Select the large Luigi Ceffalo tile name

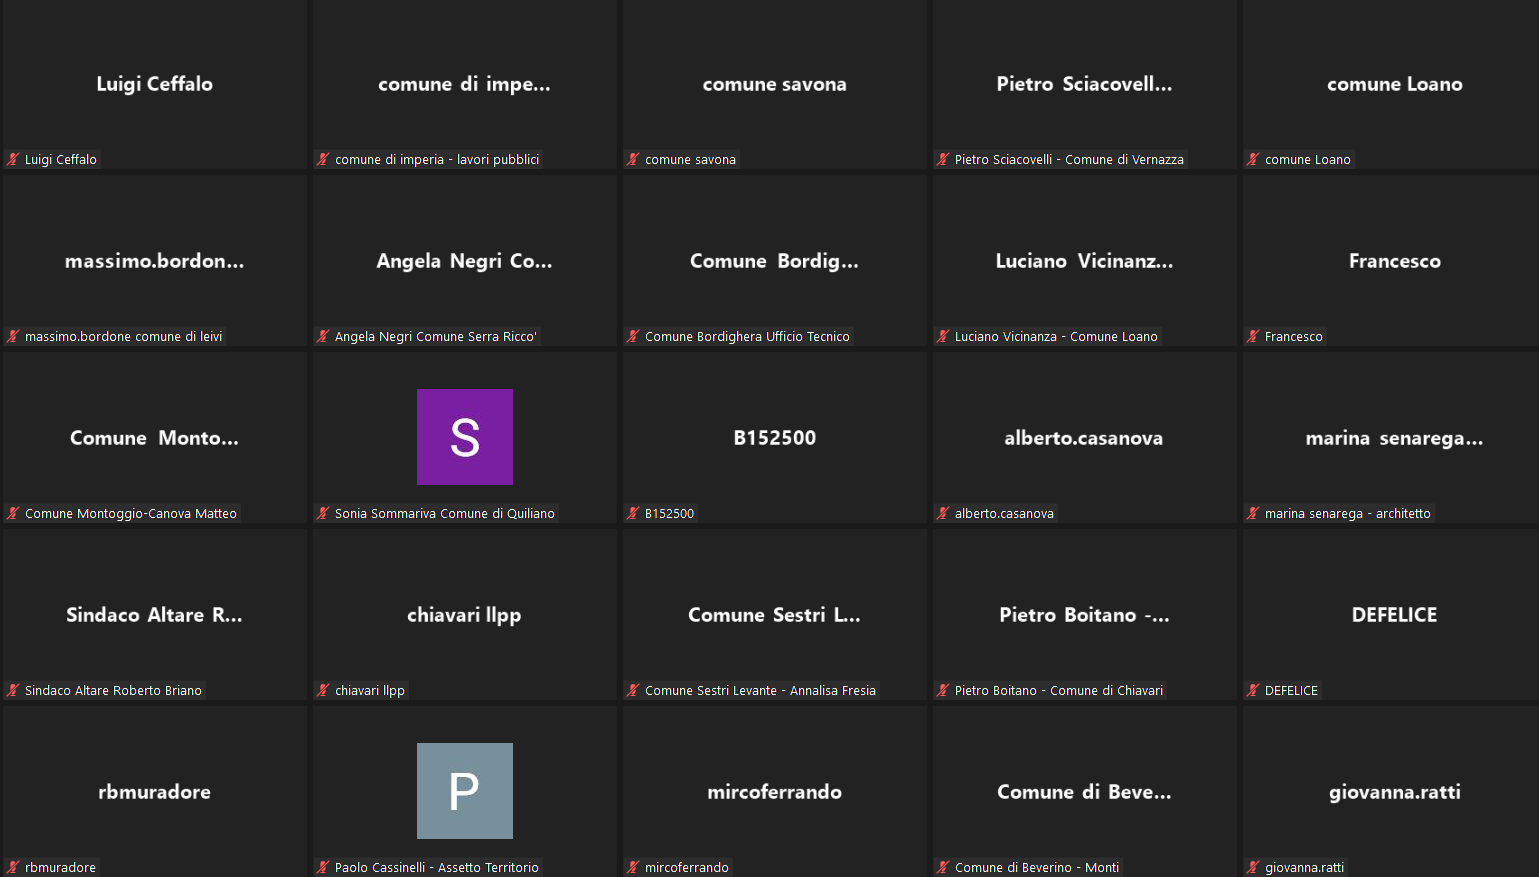[155, 84]
